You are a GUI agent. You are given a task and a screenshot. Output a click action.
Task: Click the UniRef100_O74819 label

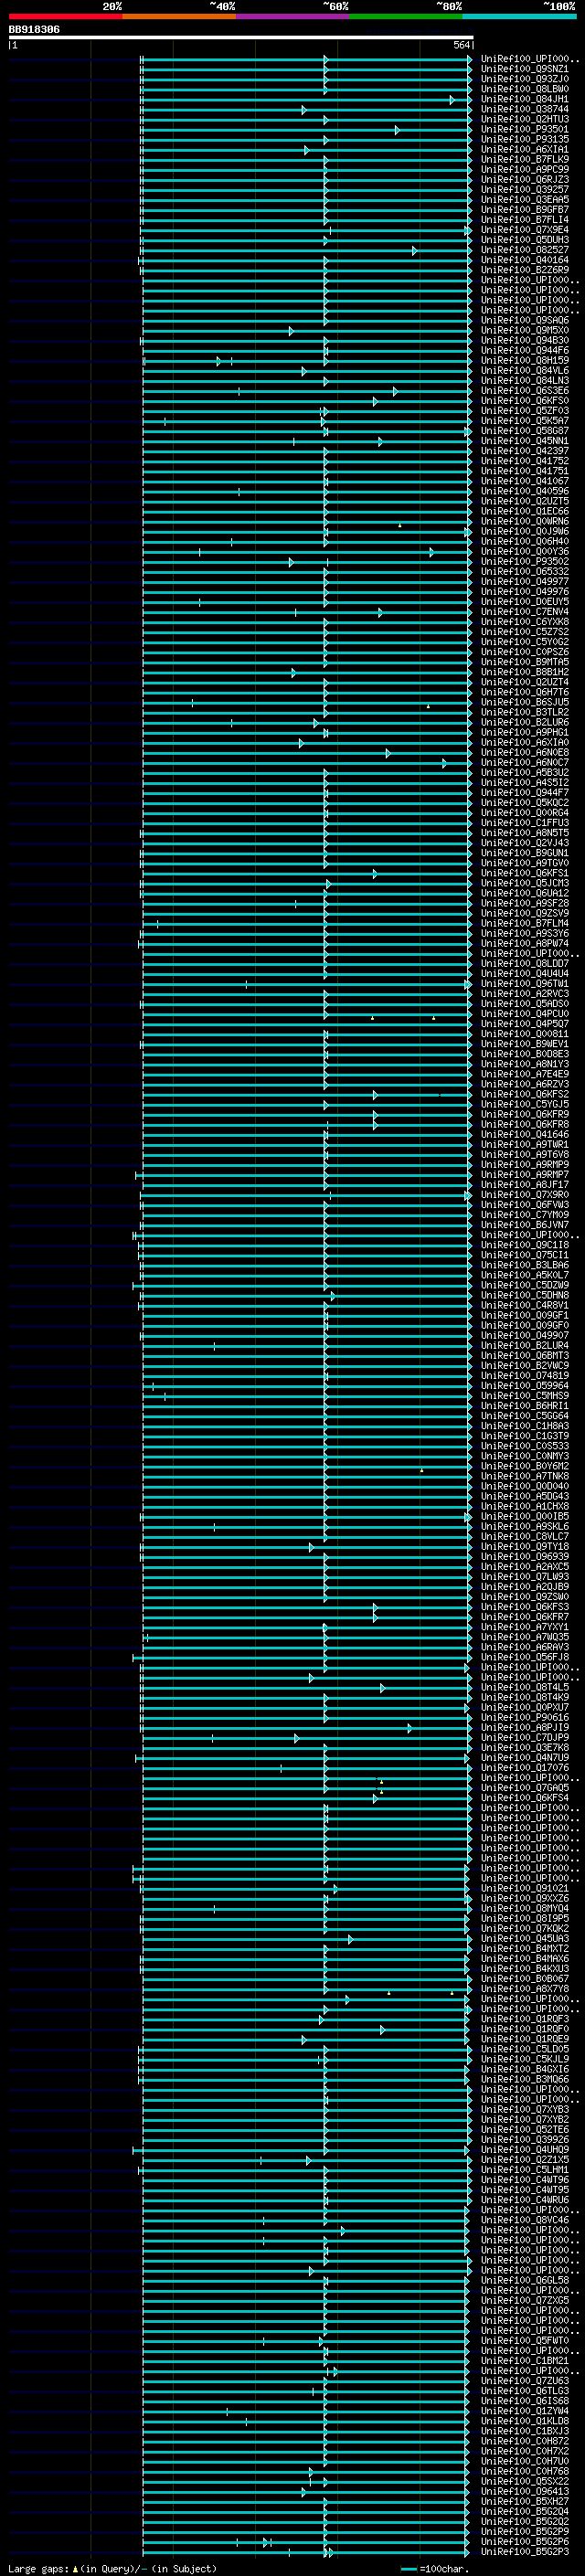tap(525, 1376)
